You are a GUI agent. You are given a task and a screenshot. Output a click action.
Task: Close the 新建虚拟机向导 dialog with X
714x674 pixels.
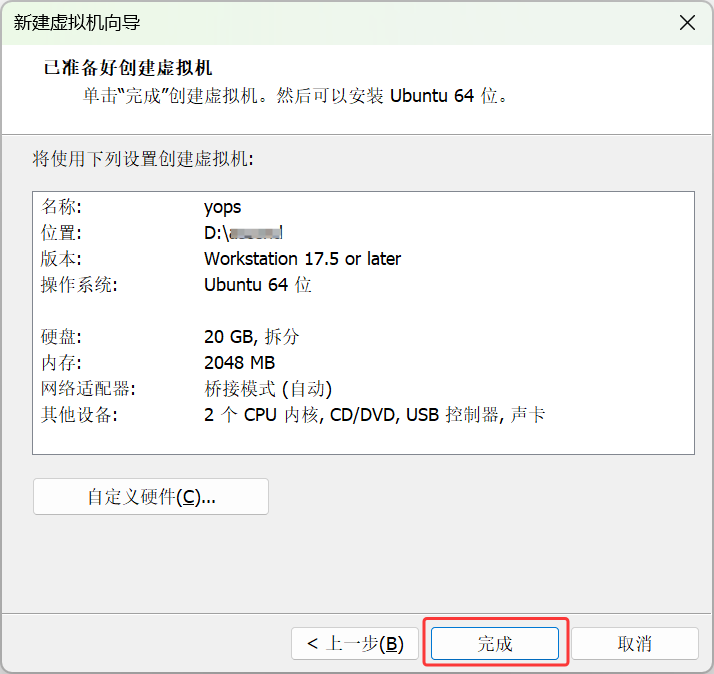(687, 23)
